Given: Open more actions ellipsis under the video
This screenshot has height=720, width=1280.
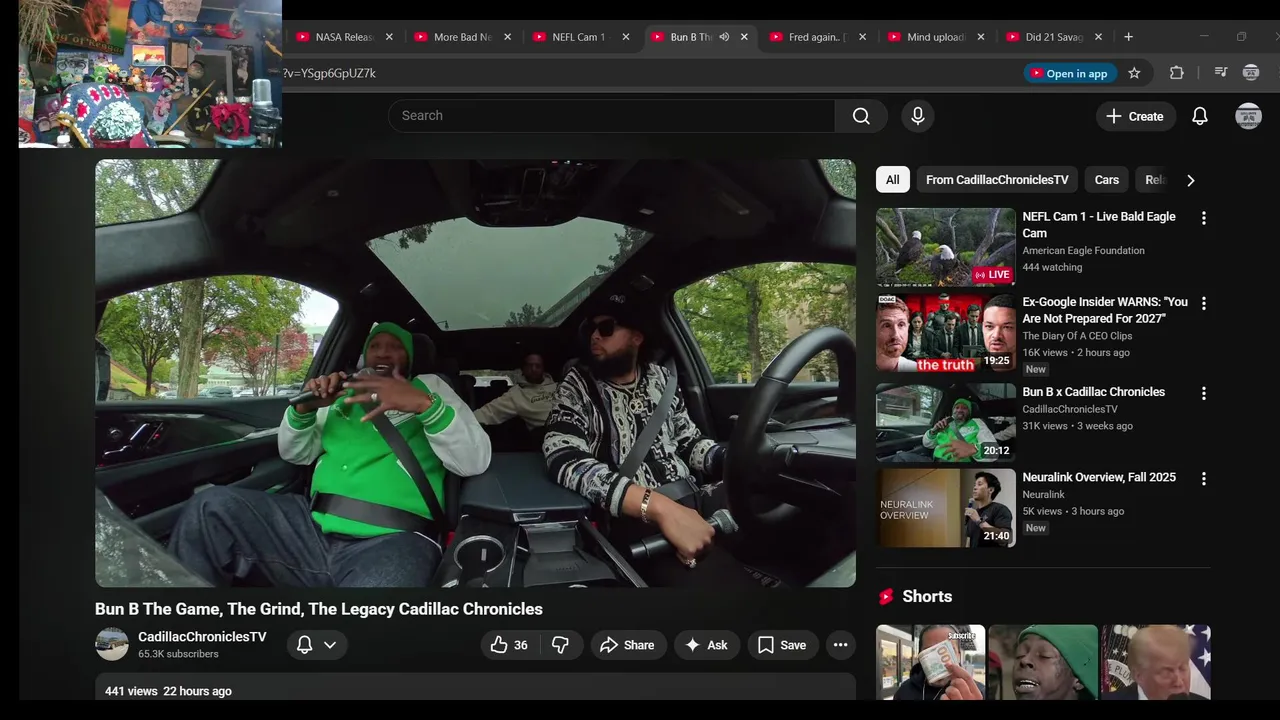Looking at the screenshot, I should 840,645.
